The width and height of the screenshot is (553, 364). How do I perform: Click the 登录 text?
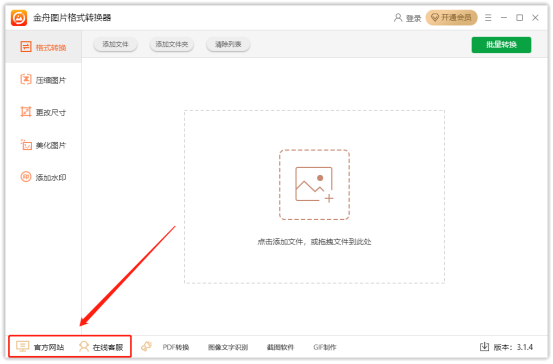point(413,18)
